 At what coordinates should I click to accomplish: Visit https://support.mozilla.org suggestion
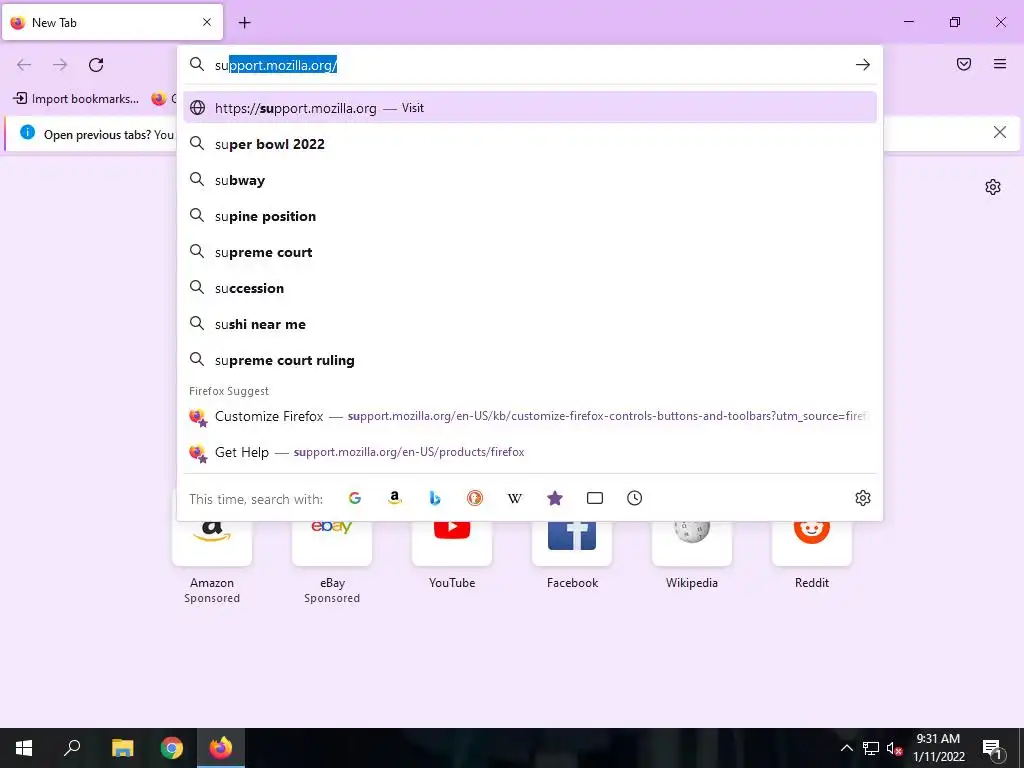[x=530, y=108]
